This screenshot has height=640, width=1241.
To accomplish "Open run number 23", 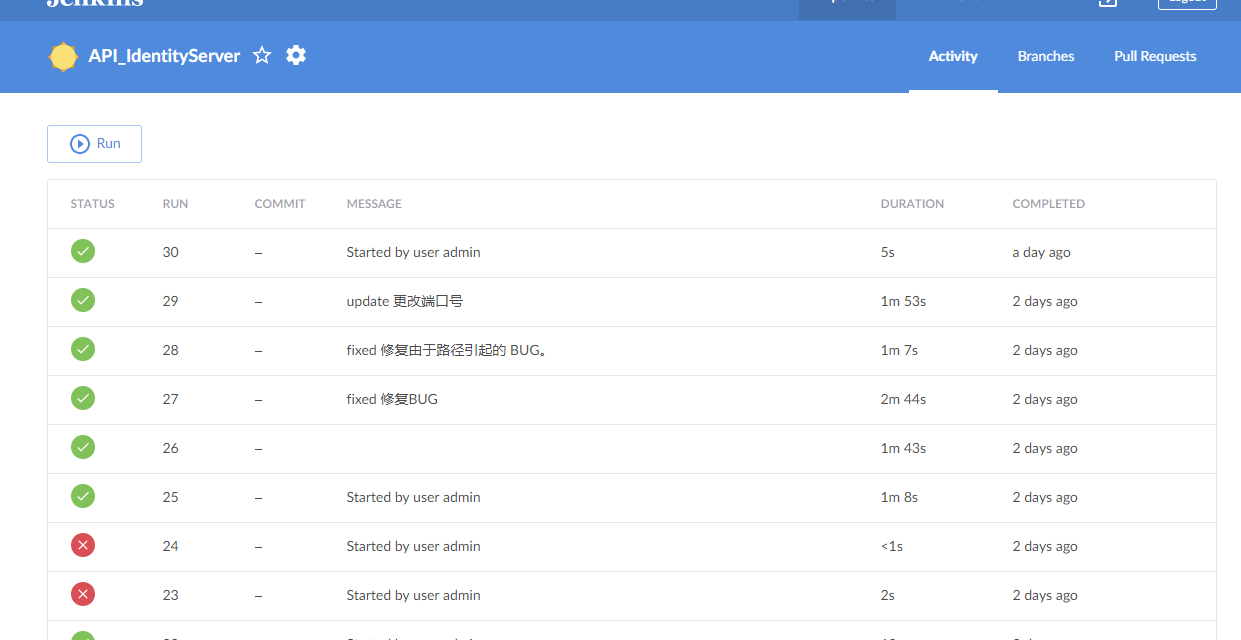I will tap(171, 596).
